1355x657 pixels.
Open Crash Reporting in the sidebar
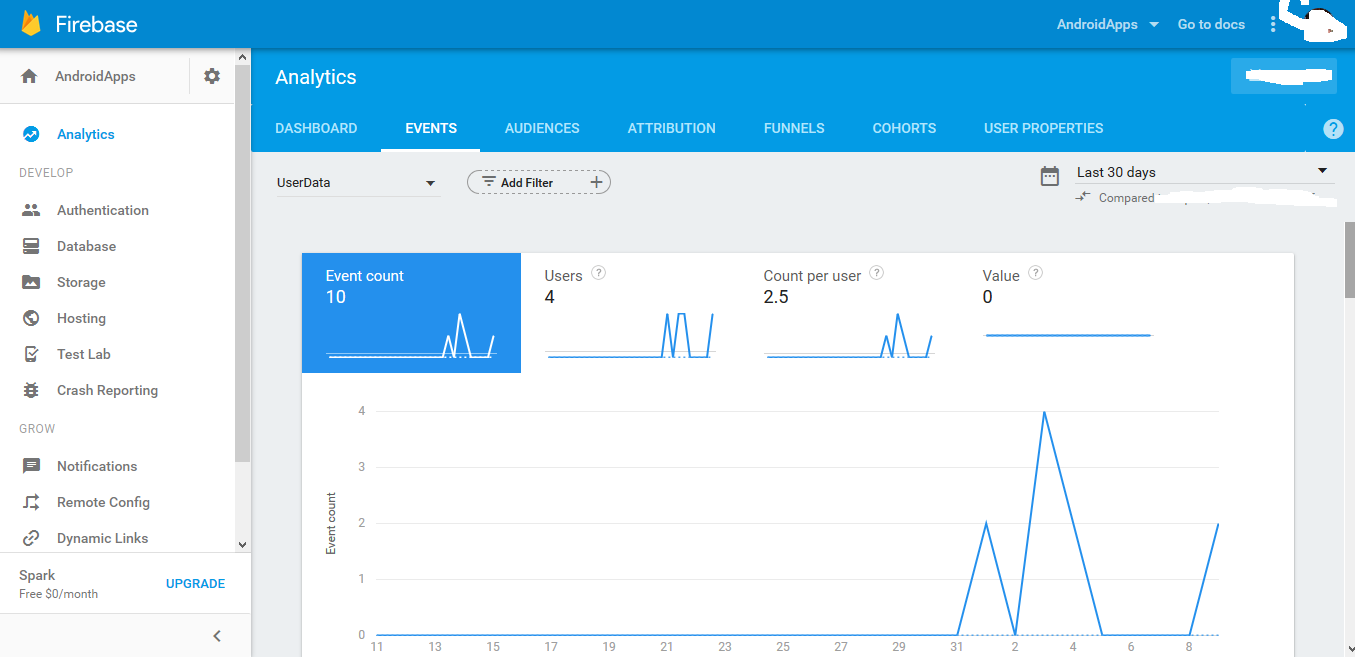tap(107, 390)
